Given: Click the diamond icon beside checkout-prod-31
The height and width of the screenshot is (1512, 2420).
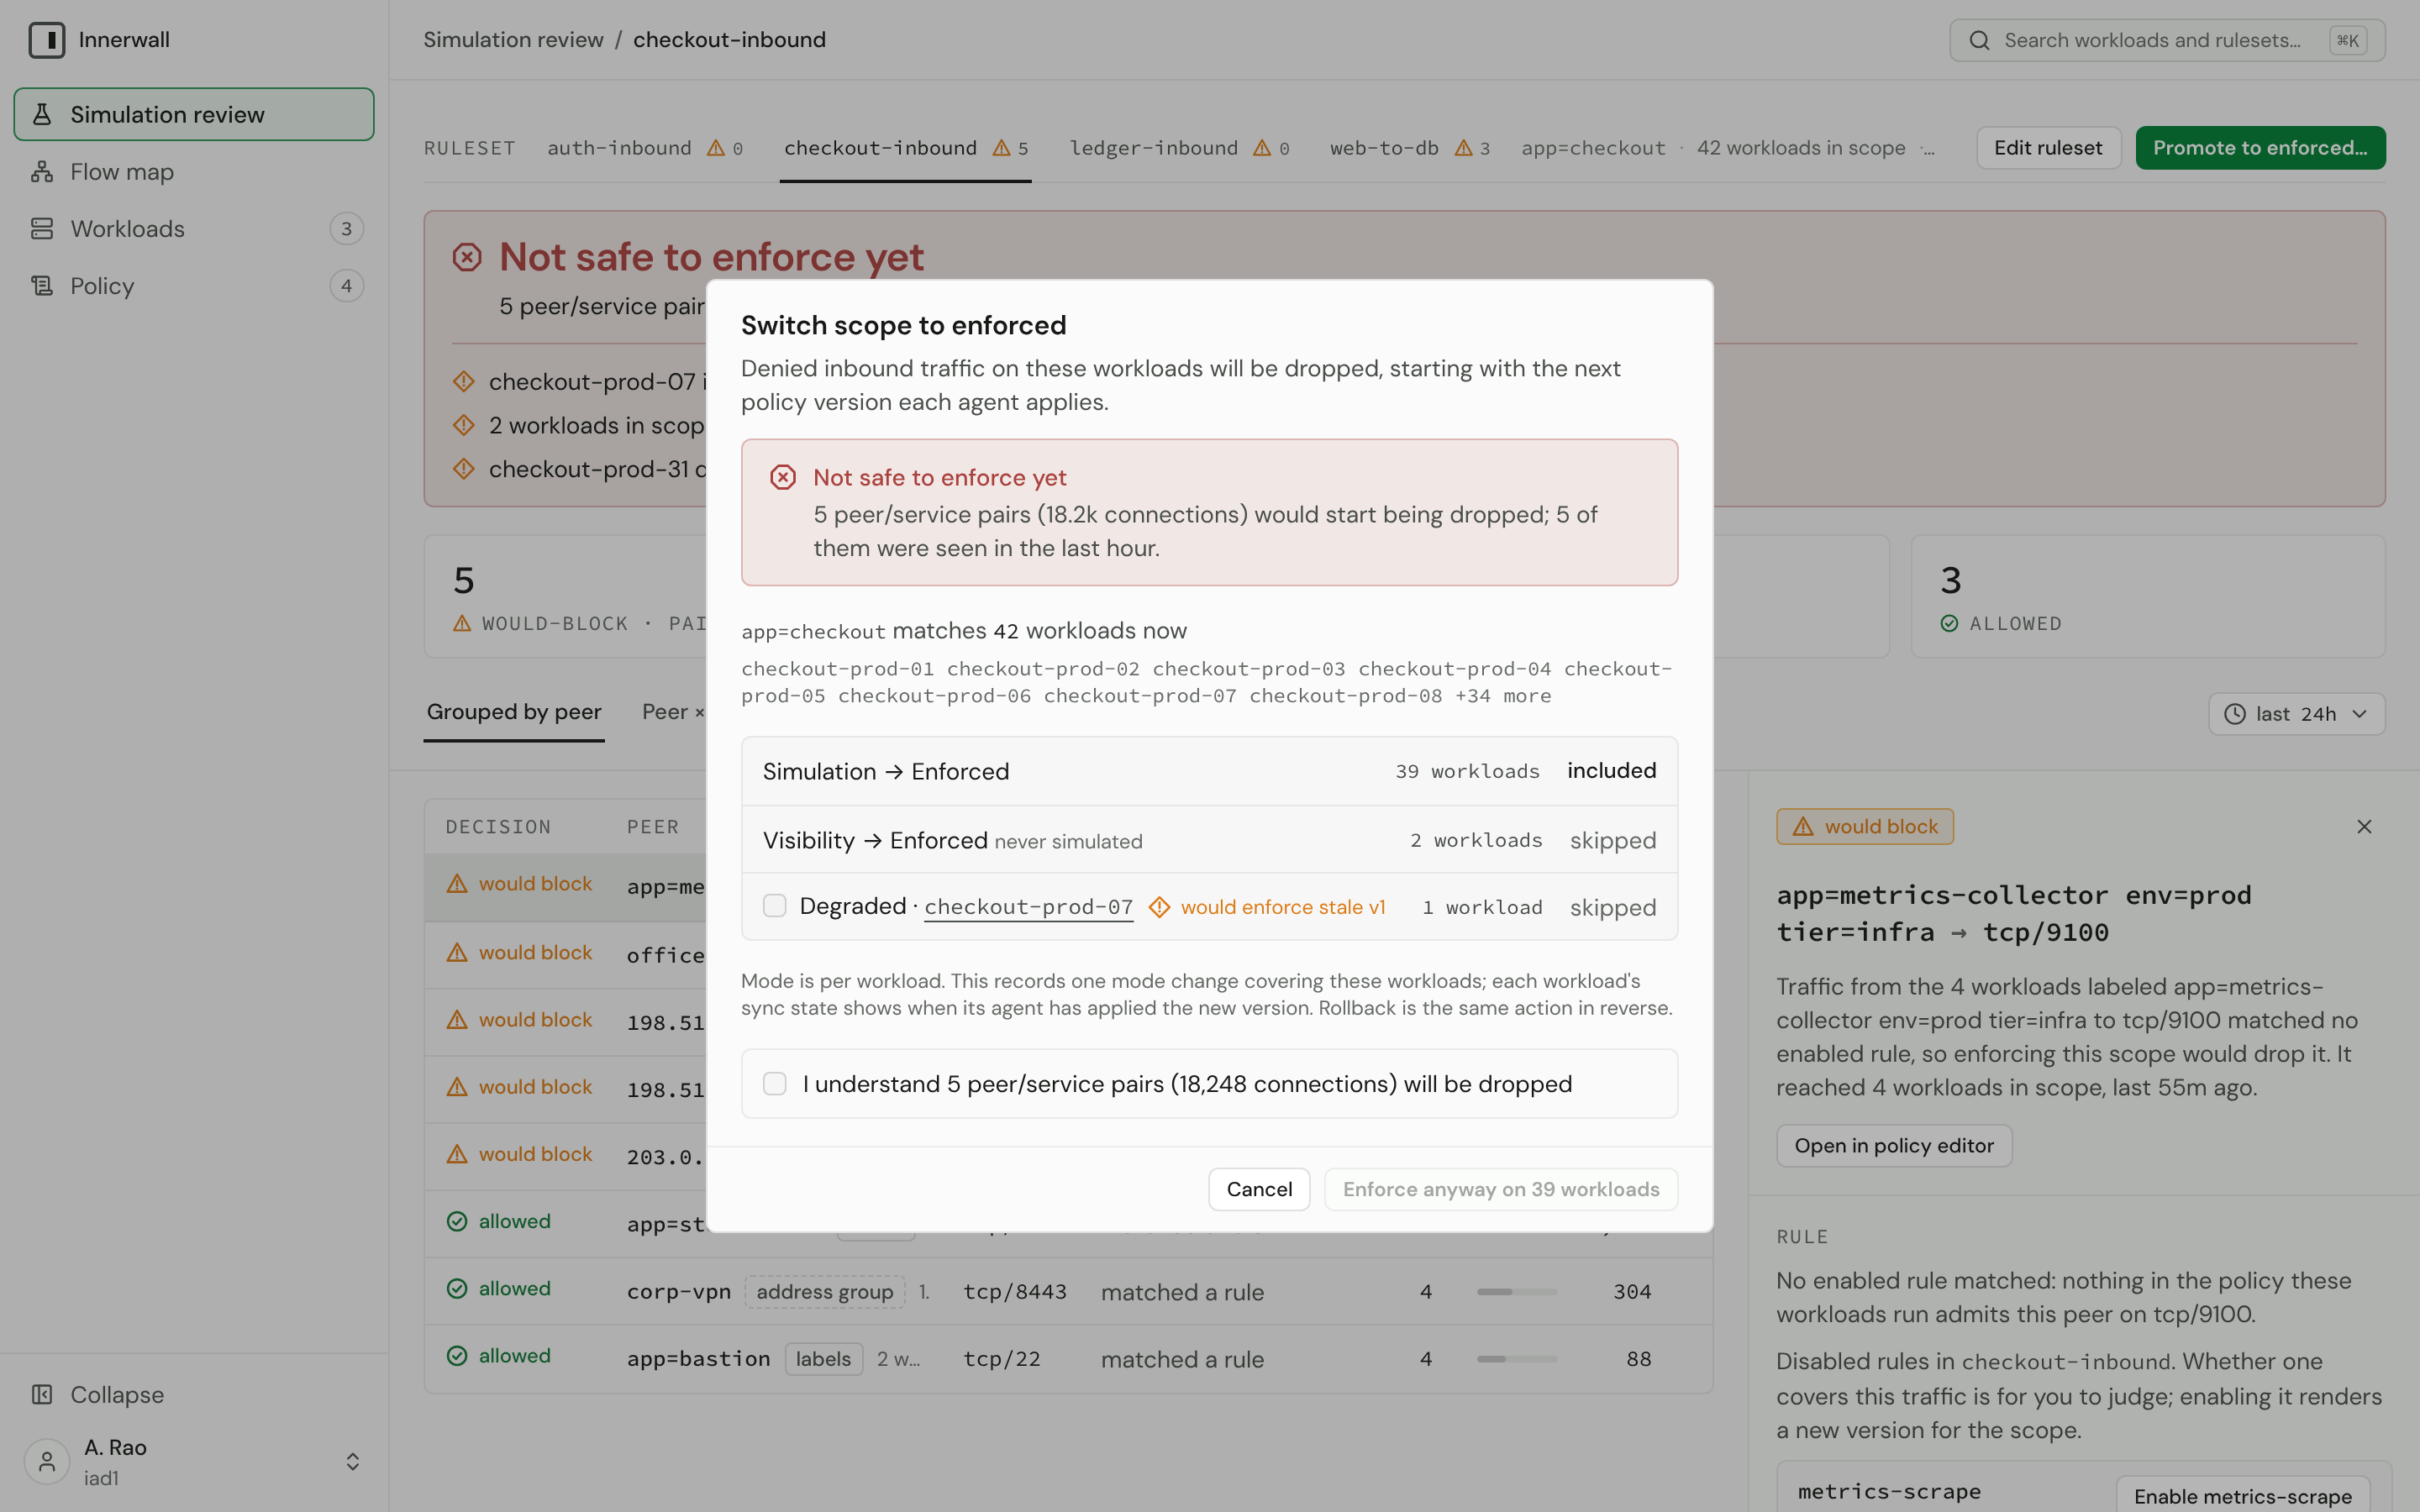Looking at the screenshot, I should (464, 468).
